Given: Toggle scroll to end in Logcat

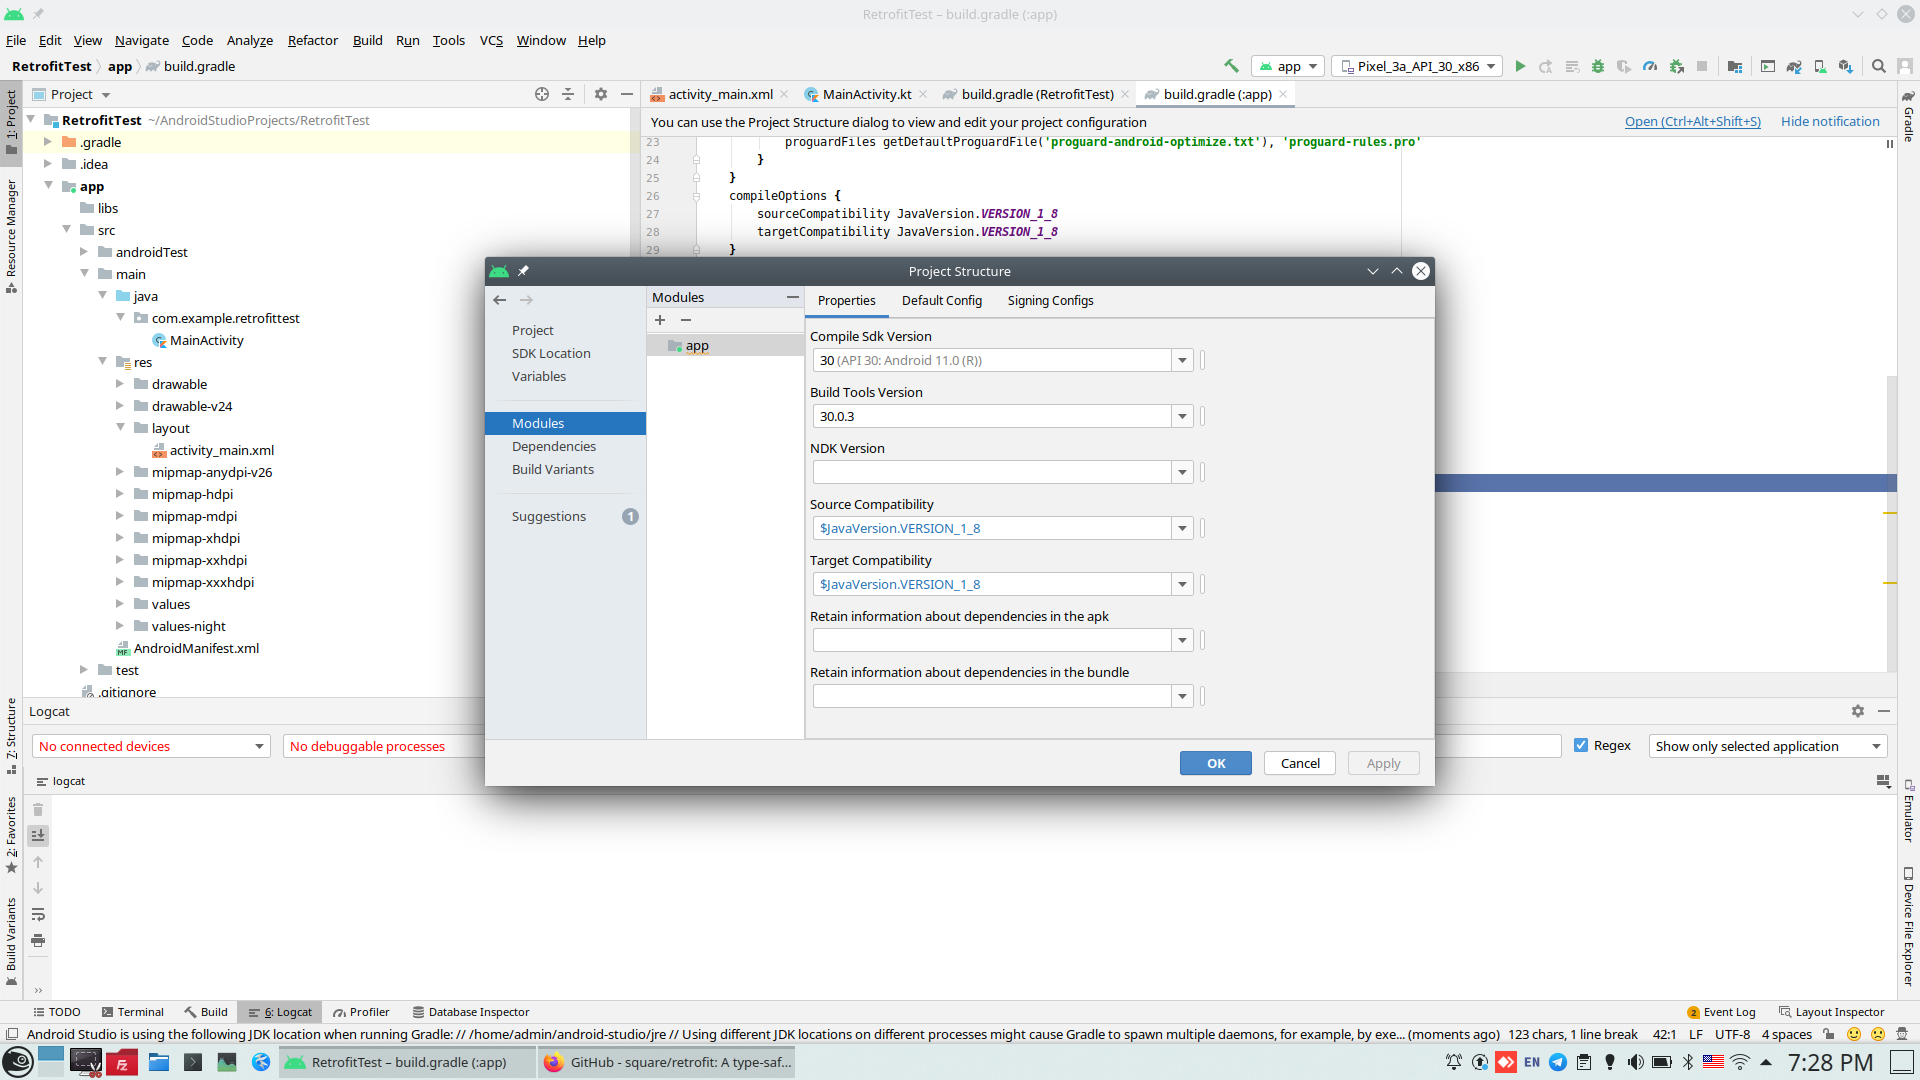Looking at the screenshot, I should click(x=38, y=836).
